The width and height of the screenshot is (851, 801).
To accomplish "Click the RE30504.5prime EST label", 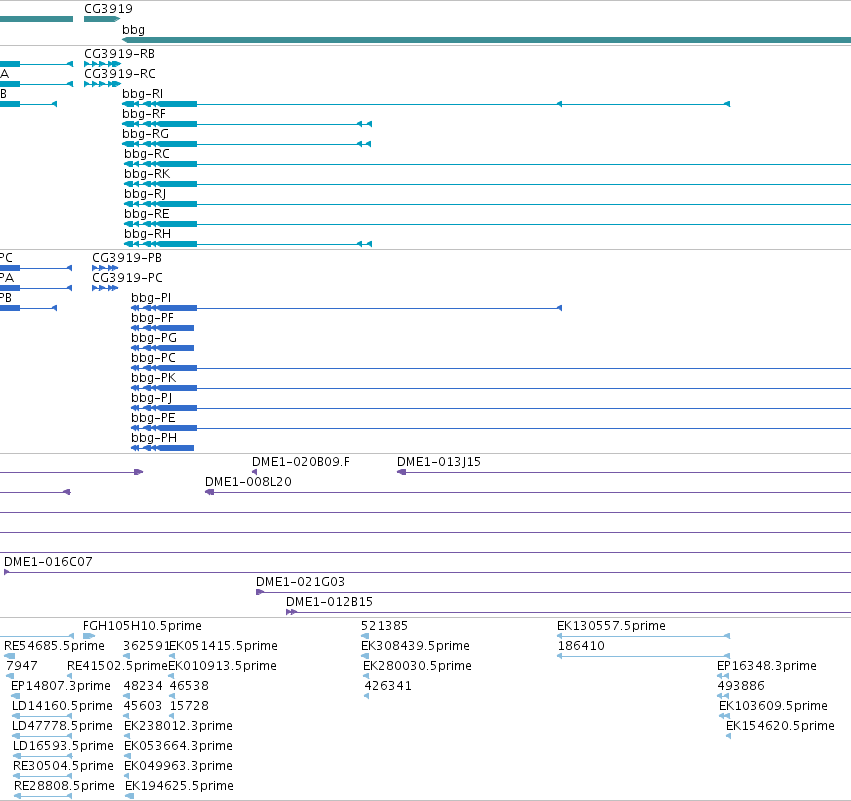I will tap(63, 766).
